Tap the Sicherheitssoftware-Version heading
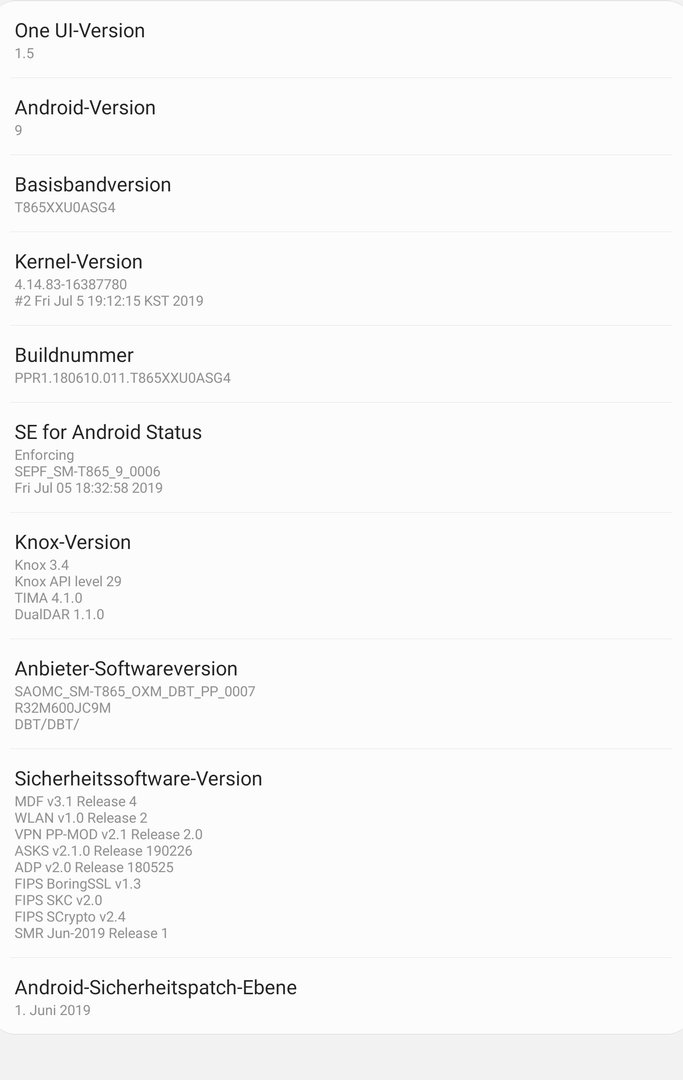Viewport: 683px width, 1080px height. 138,779
